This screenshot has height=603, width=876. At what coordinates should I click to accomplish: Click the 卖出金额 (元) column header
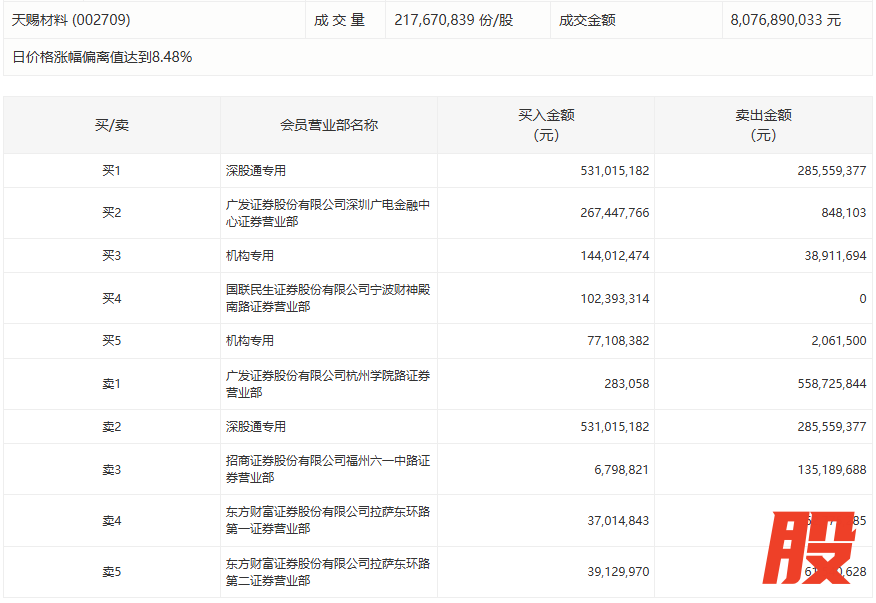763,125
